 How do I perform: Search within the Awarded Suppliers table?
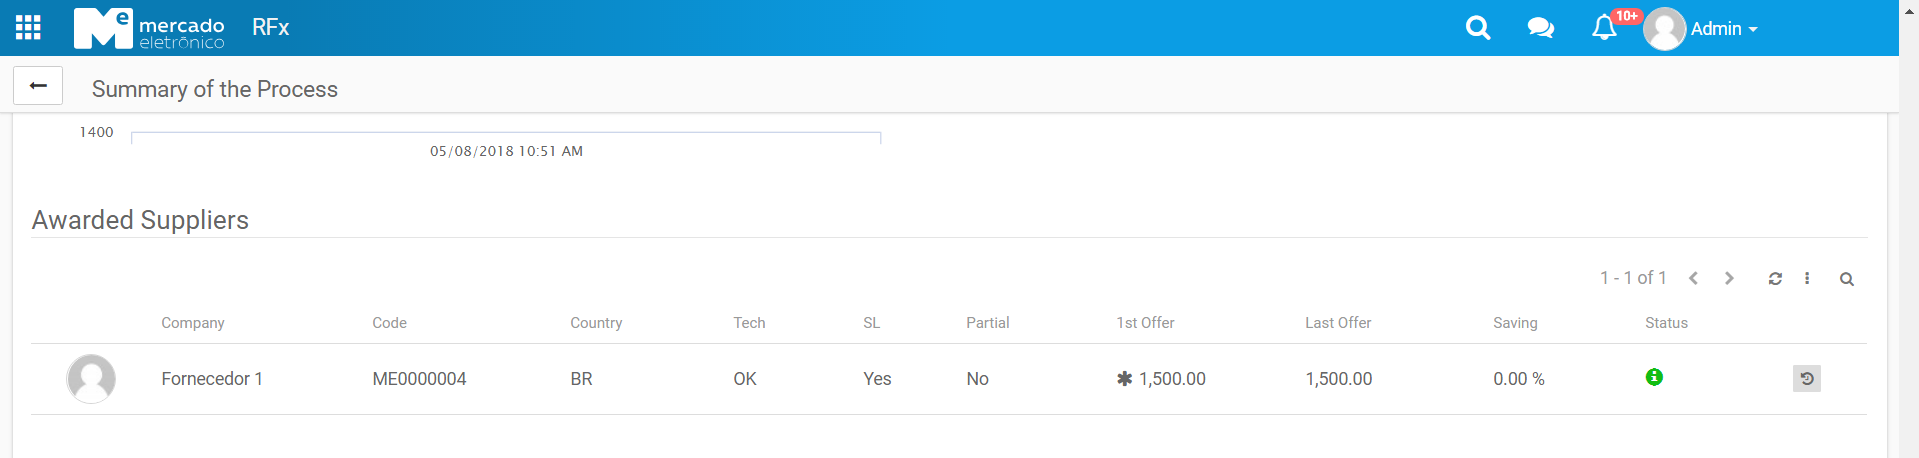(x=1847, y=279)
